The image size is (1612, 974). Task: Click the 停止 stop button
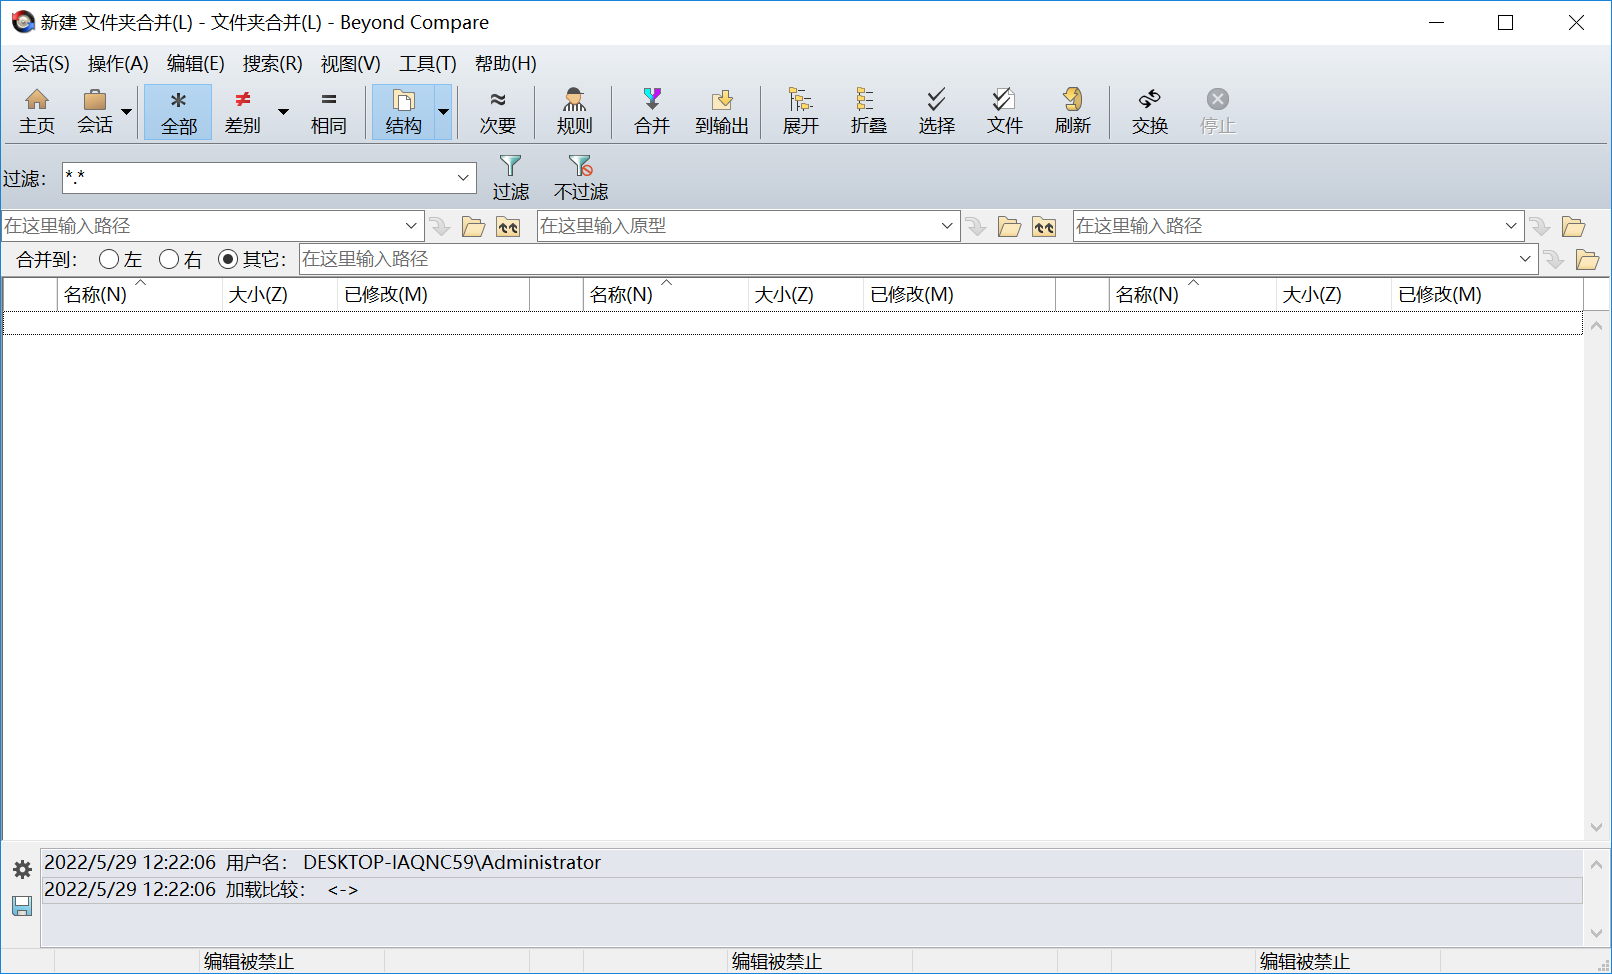tap(1217, 111)
